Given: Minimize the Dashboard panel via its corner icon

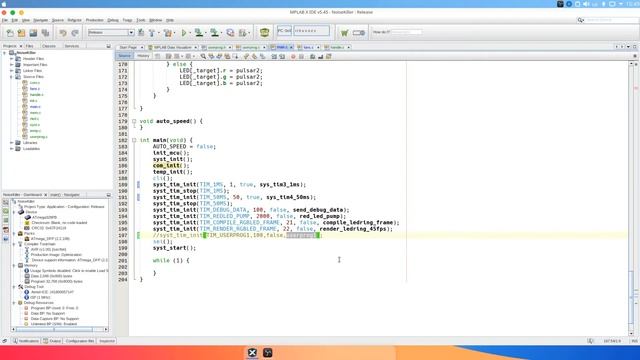Looking at the screenshot, I should point(108,195).
